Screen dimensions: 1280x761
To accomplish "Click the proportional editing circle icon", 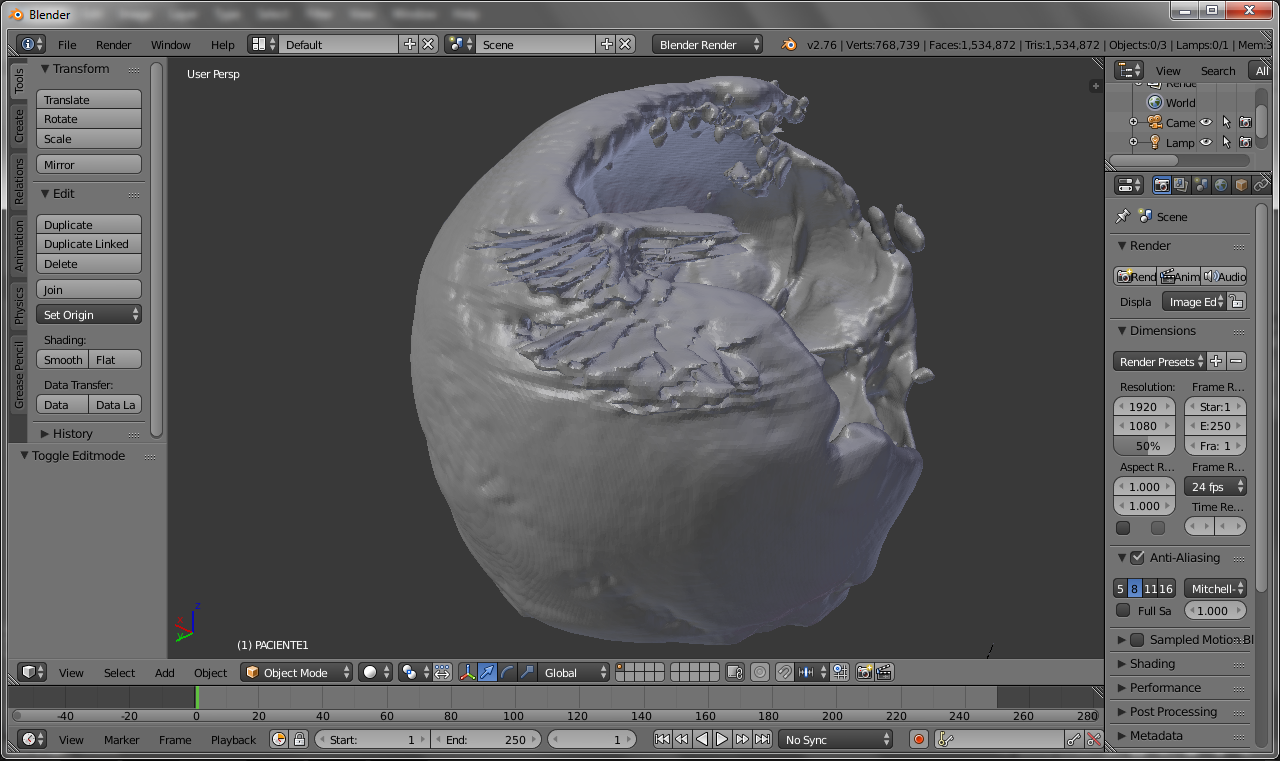I will [x=760, y=673].
